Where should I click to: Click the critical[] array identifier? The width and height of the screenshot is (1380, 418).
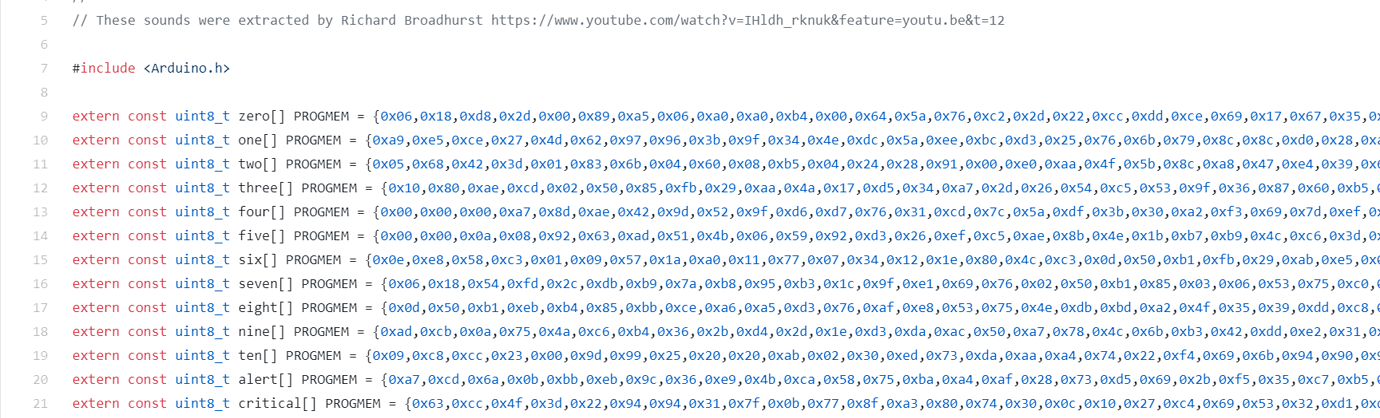278,403
